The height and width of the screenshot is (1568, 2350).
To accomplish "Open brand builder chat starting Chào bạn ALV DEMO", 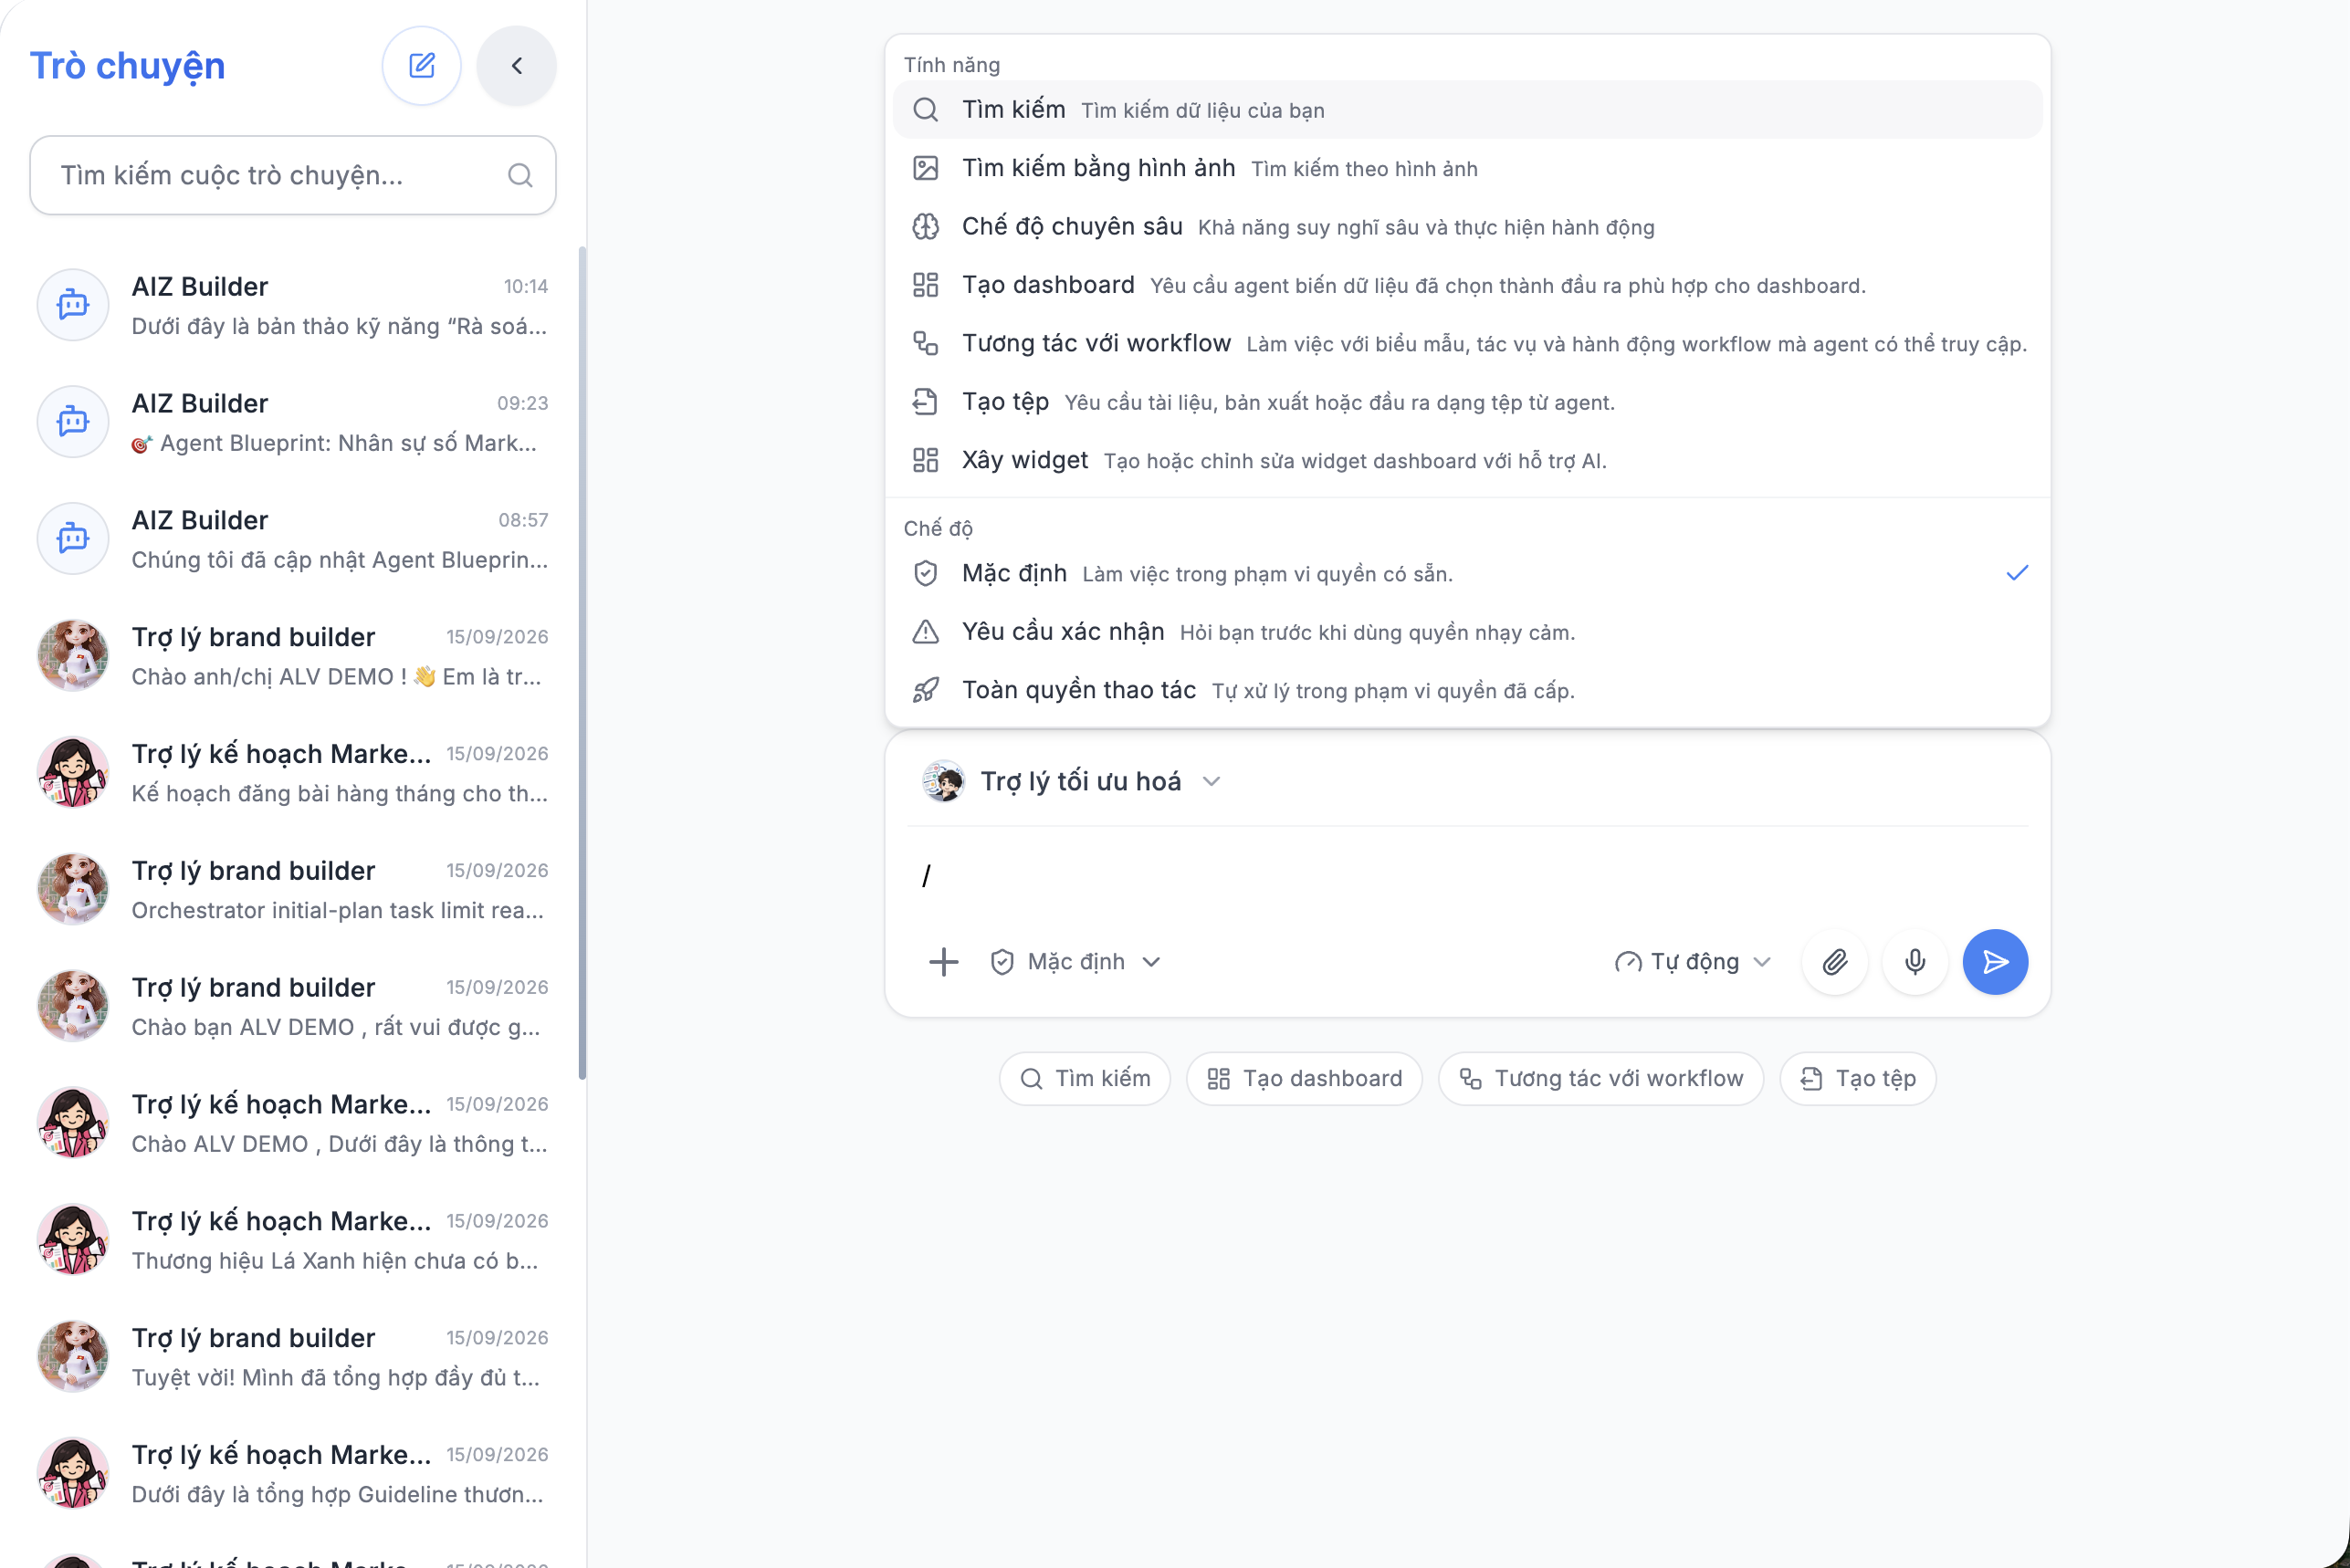I will tap(292, 1006).
